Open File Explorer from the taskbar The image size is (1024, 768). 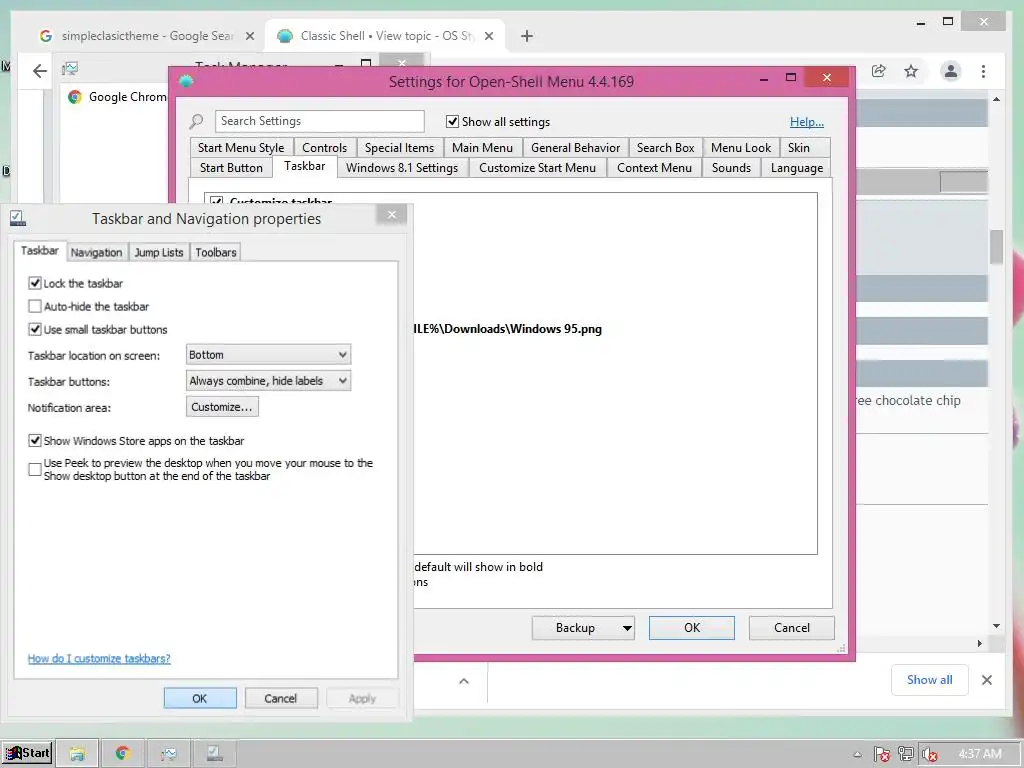[x=76, y=754]
